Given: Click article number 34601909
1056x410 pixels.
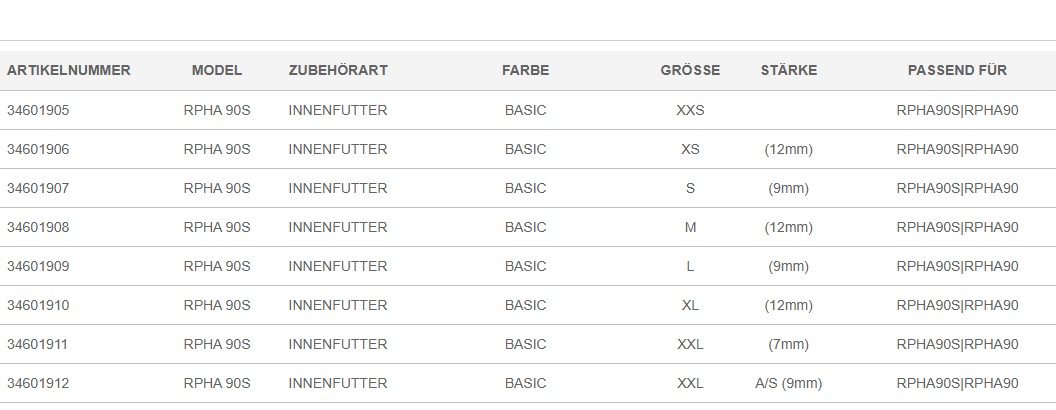Looking at the screenshot, I should [38, 267].
